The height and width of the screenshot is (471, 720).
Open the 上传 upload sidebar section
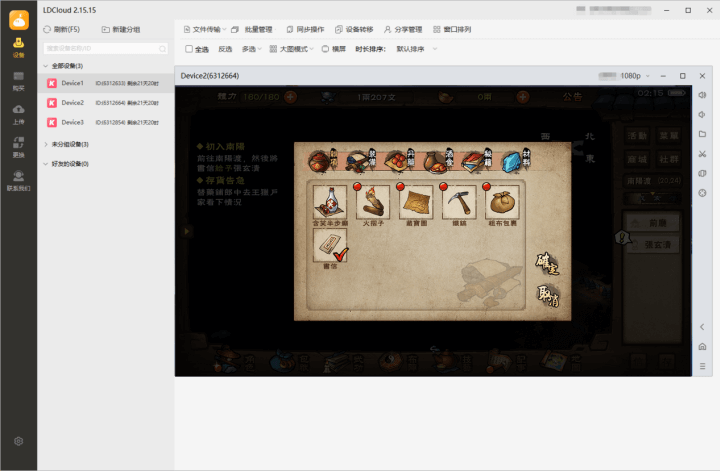18,115
